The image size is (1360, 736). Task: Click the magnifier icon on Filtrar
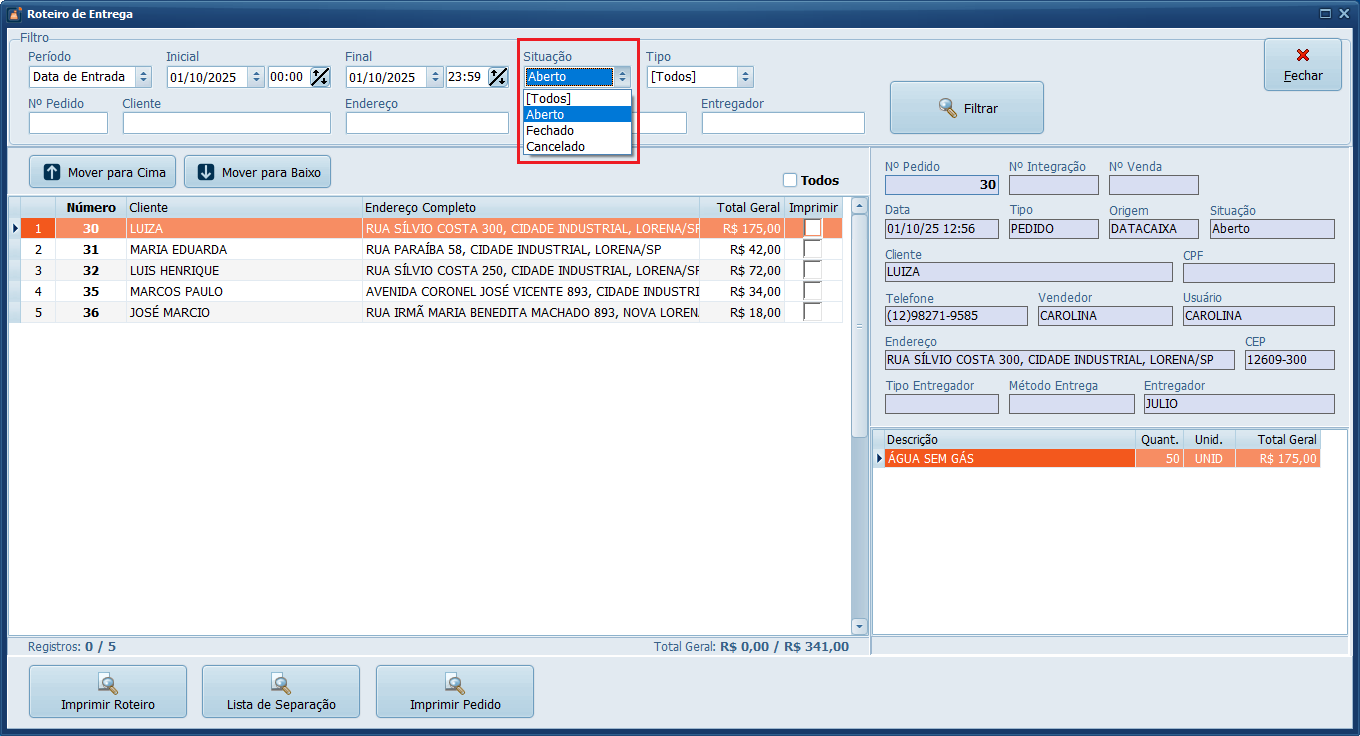click(x=948, y=108)
